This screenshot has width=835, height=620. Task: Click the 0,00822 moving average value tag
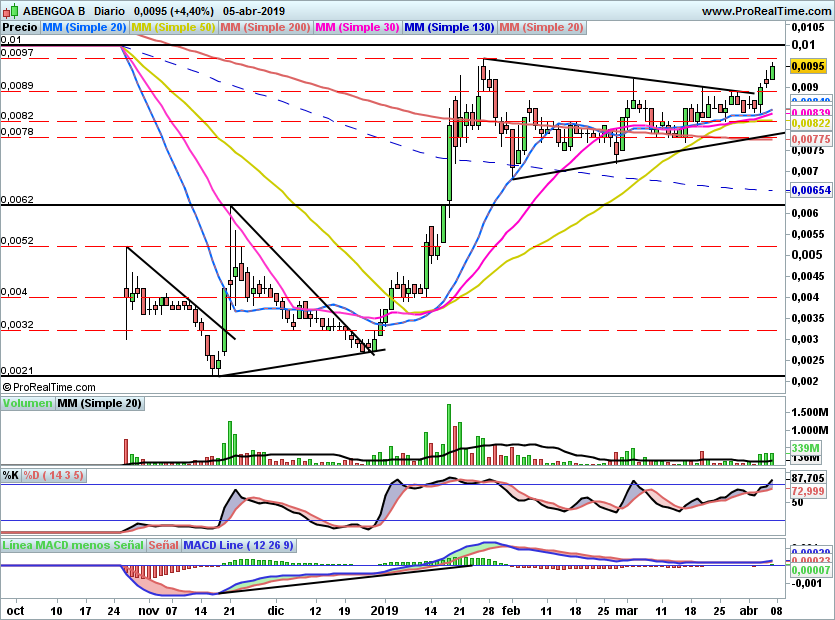point(811,124)
